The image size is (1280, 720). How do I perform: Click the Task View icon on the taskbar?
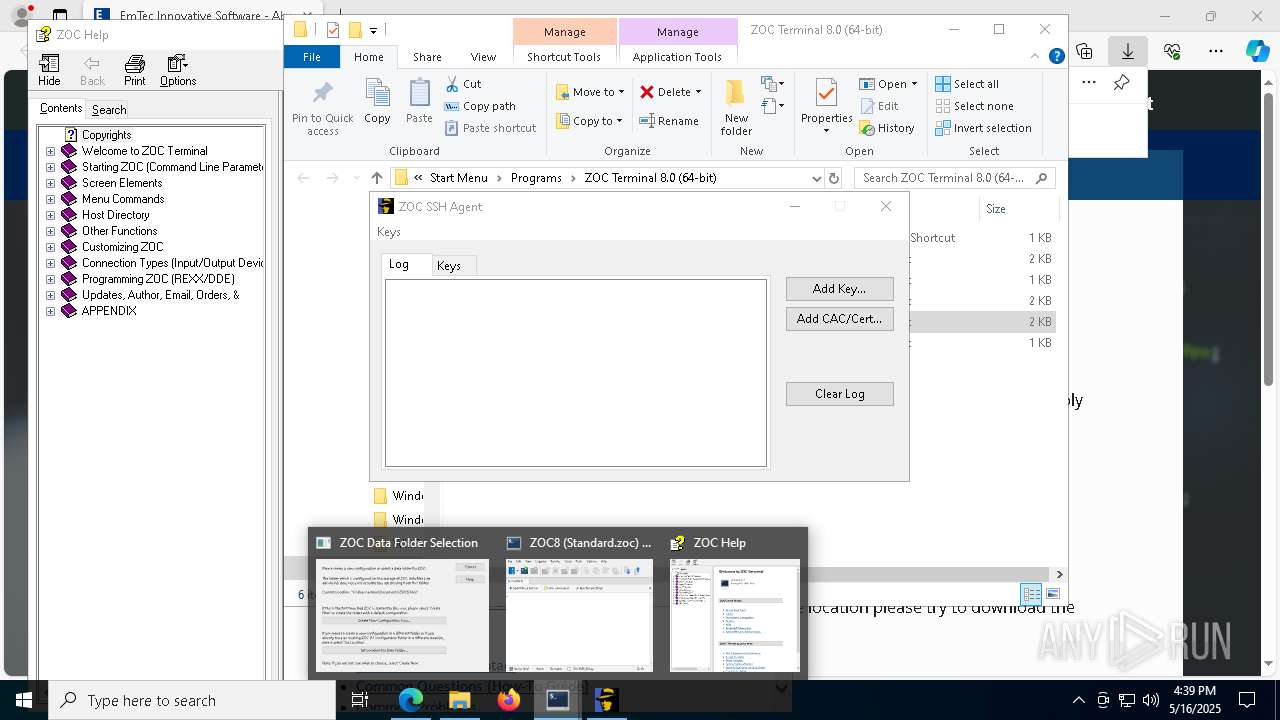click(360, 700)
